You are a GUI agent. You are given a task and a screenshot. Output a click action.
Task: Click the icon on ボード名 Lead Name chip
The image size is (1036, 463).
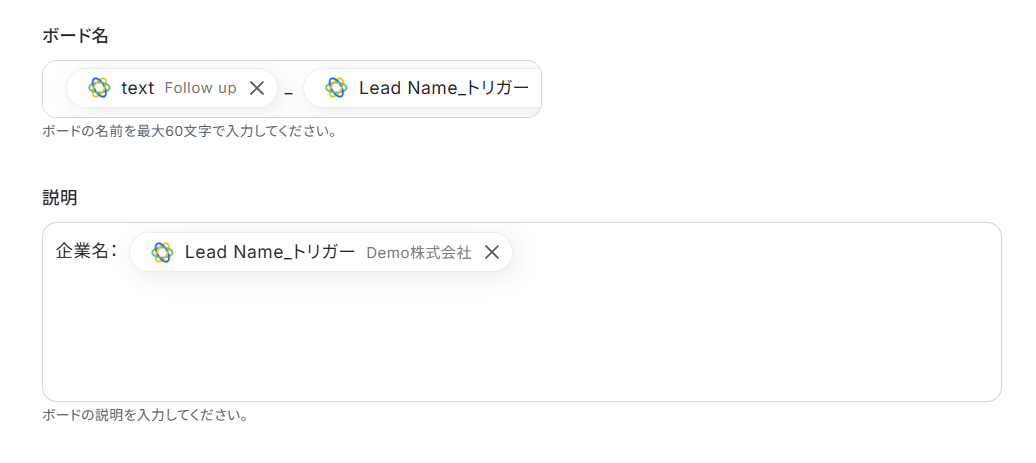pyautogui.click(x=336, y=88)
